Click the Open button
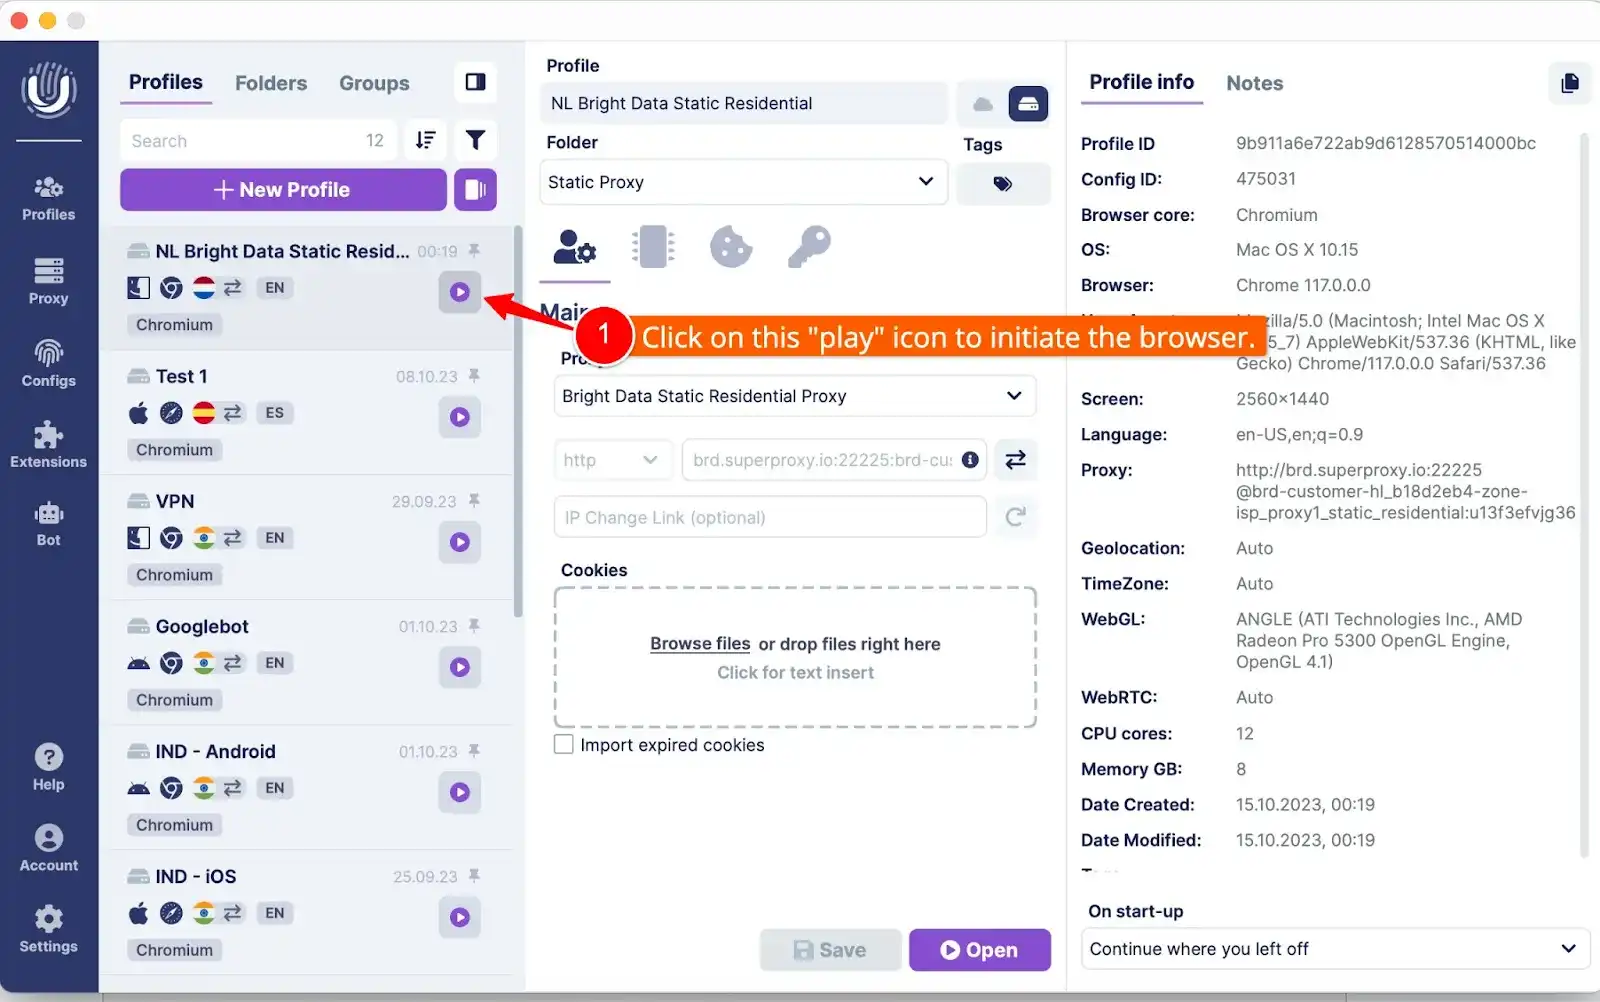The width and height of the screenshot is (1600, 1002). (980, 950)
